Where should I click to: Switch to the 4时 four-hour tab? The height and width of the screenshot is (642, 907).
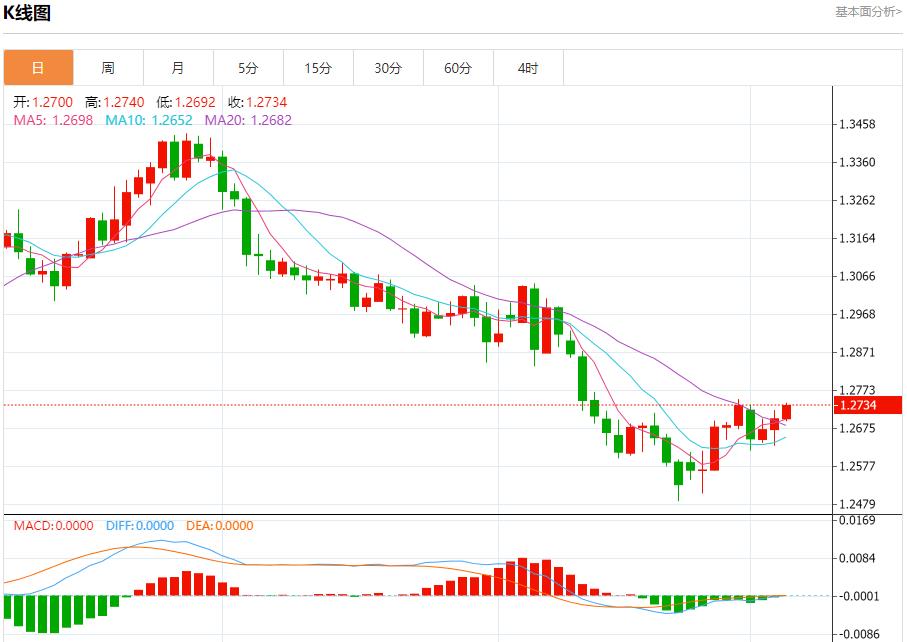point(528,68)
